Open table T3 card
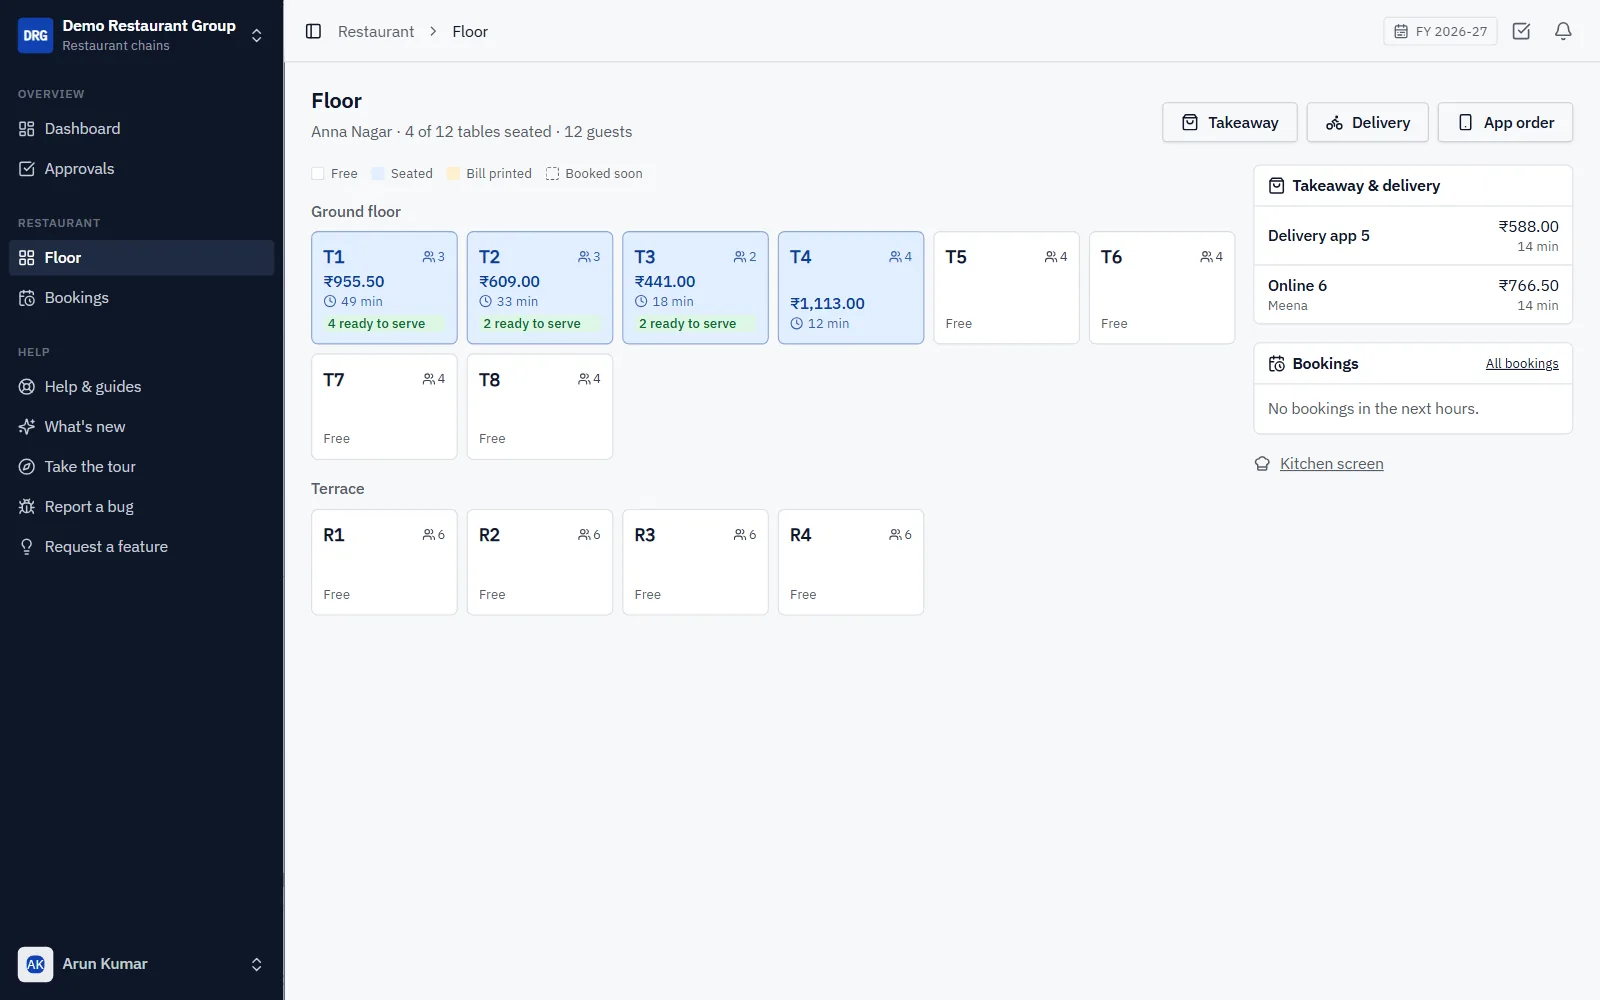Image resolution: width=1600 pixels, height=1000 pixels. tap(695, 288)
